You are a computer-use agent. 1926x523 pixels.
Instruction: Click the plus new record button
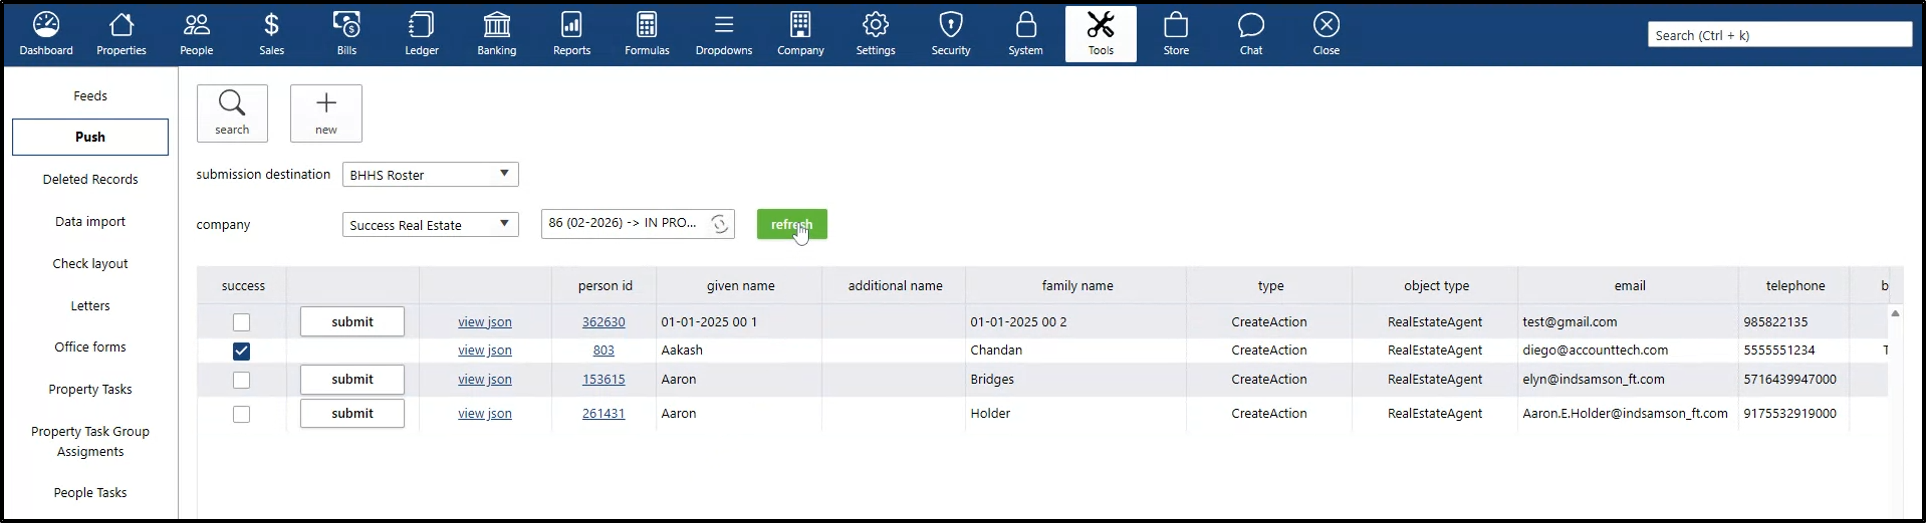click(x=326, y=113)
